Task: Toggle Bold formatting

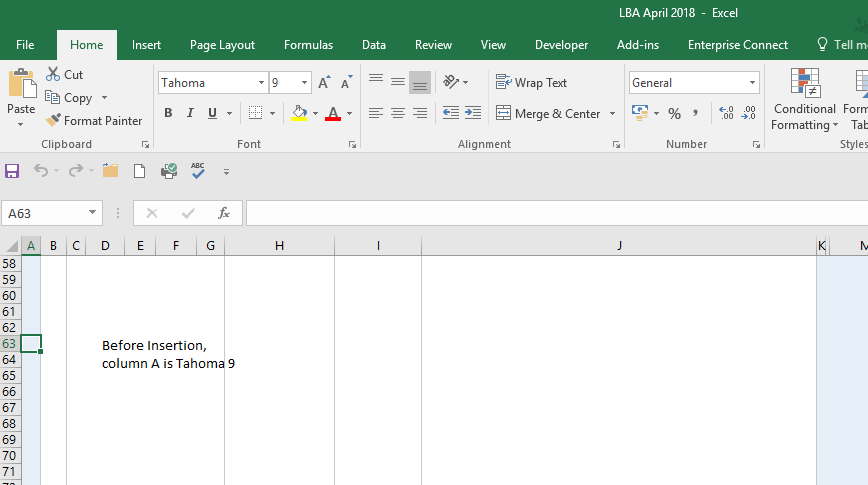Action: pyautogui.click(x=168, y=113)
